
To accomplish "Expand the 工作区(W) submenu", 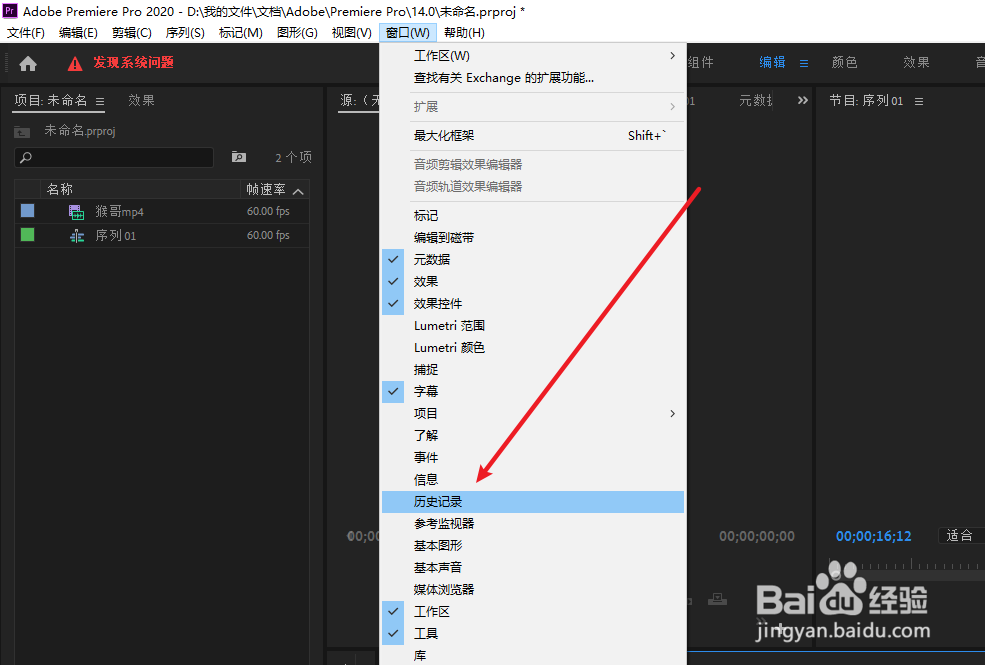I will click(533, 55).
